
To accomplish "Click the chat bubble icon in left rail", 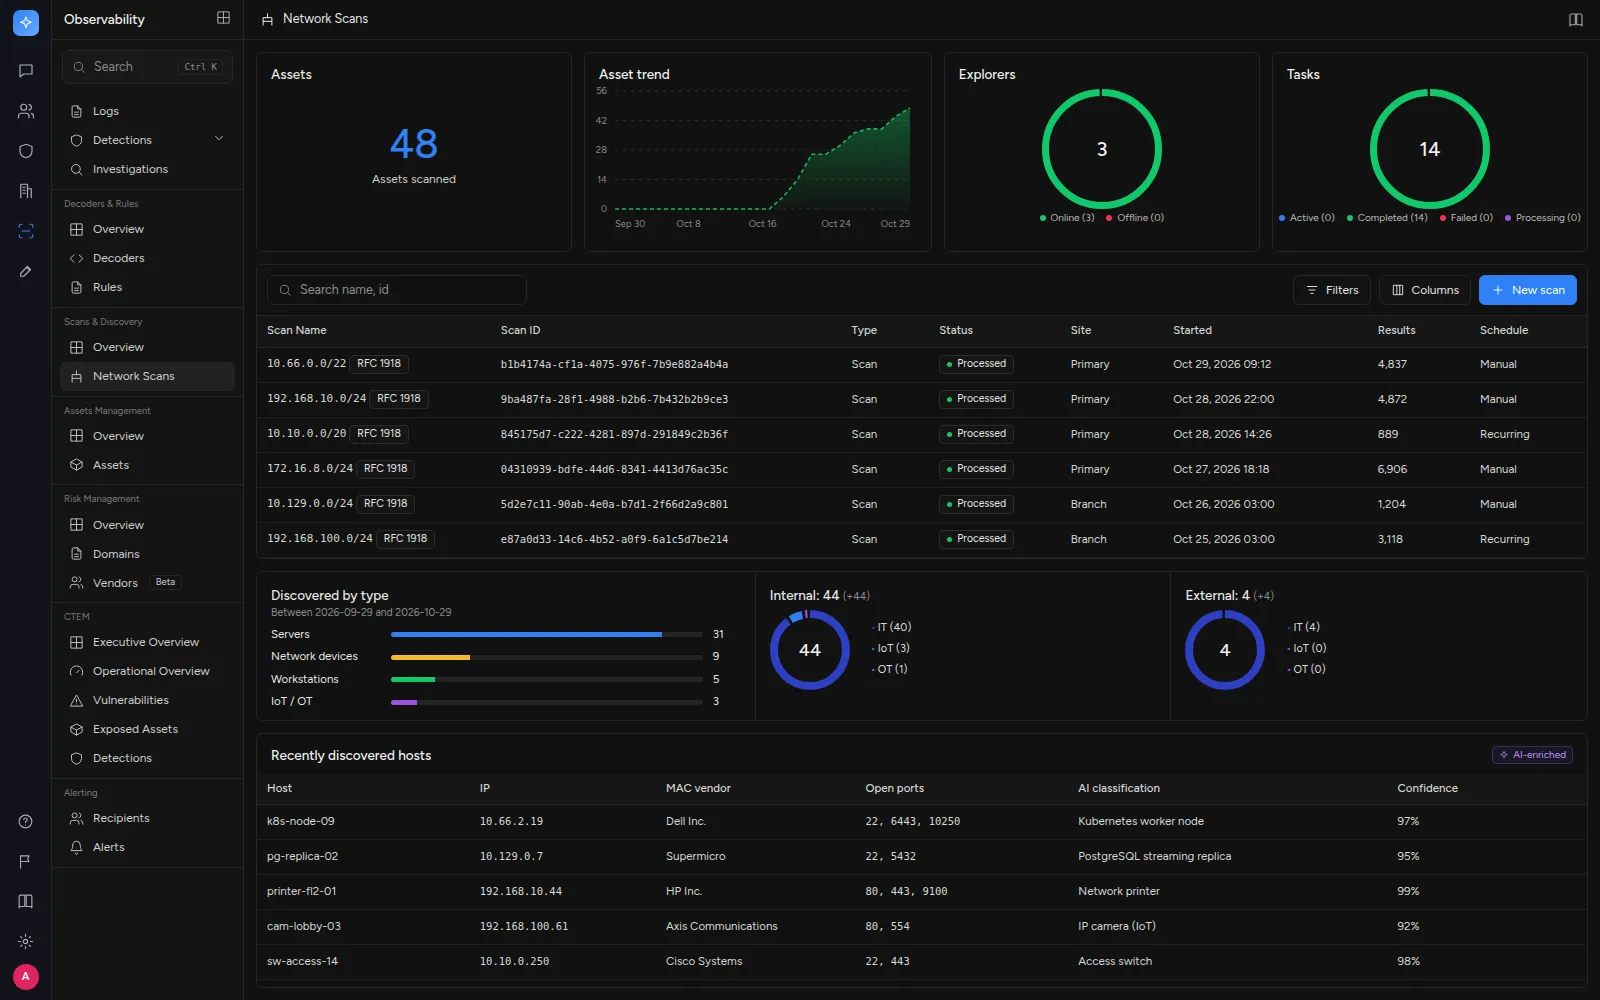I will (x=26, y=71).
